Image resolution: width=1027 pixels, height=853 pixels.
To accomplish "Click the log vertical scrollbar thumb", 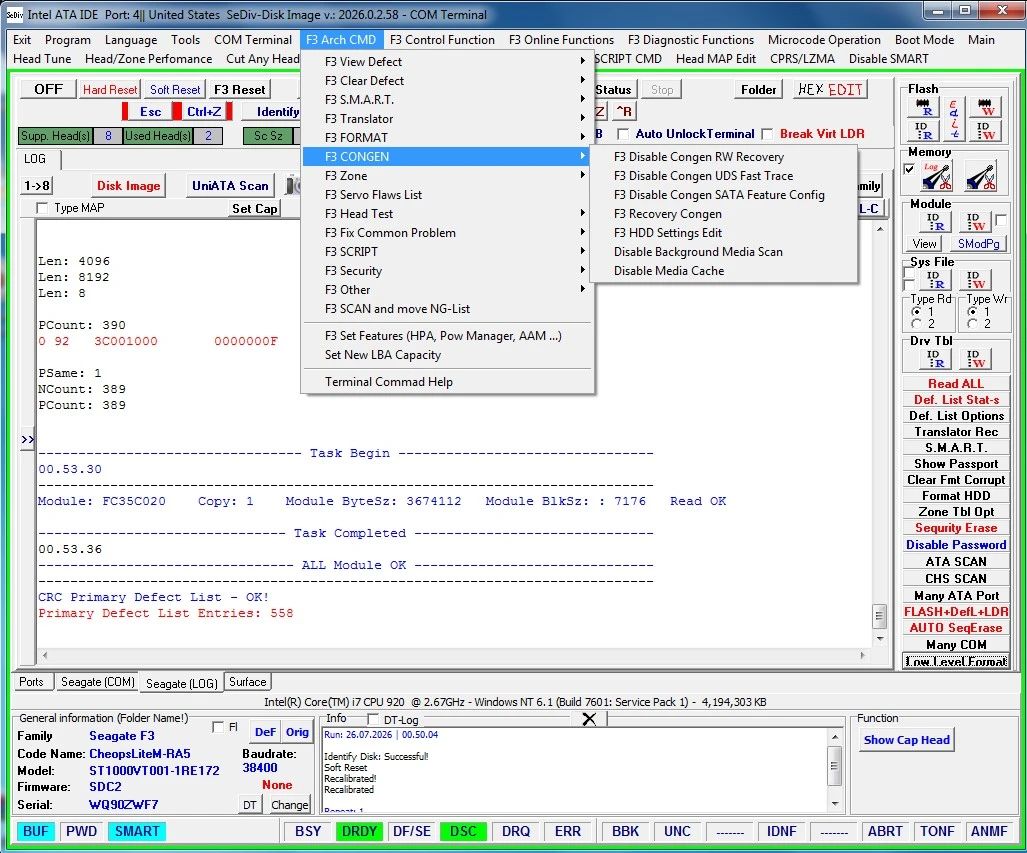I will 880,616.
